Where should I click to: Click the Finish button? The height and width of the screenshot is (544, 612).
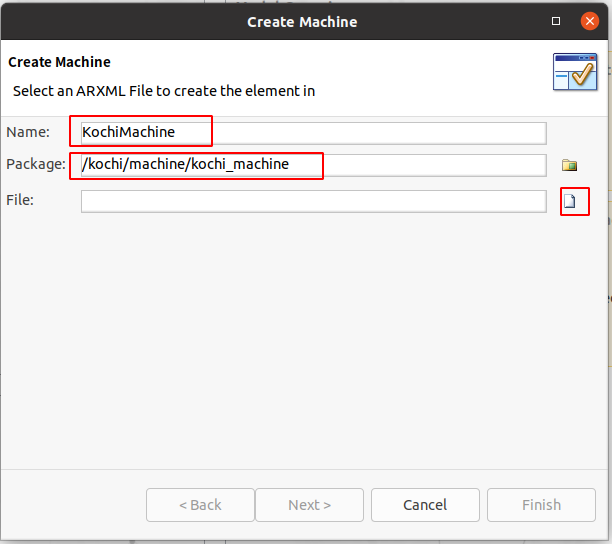tap(541, 505)
